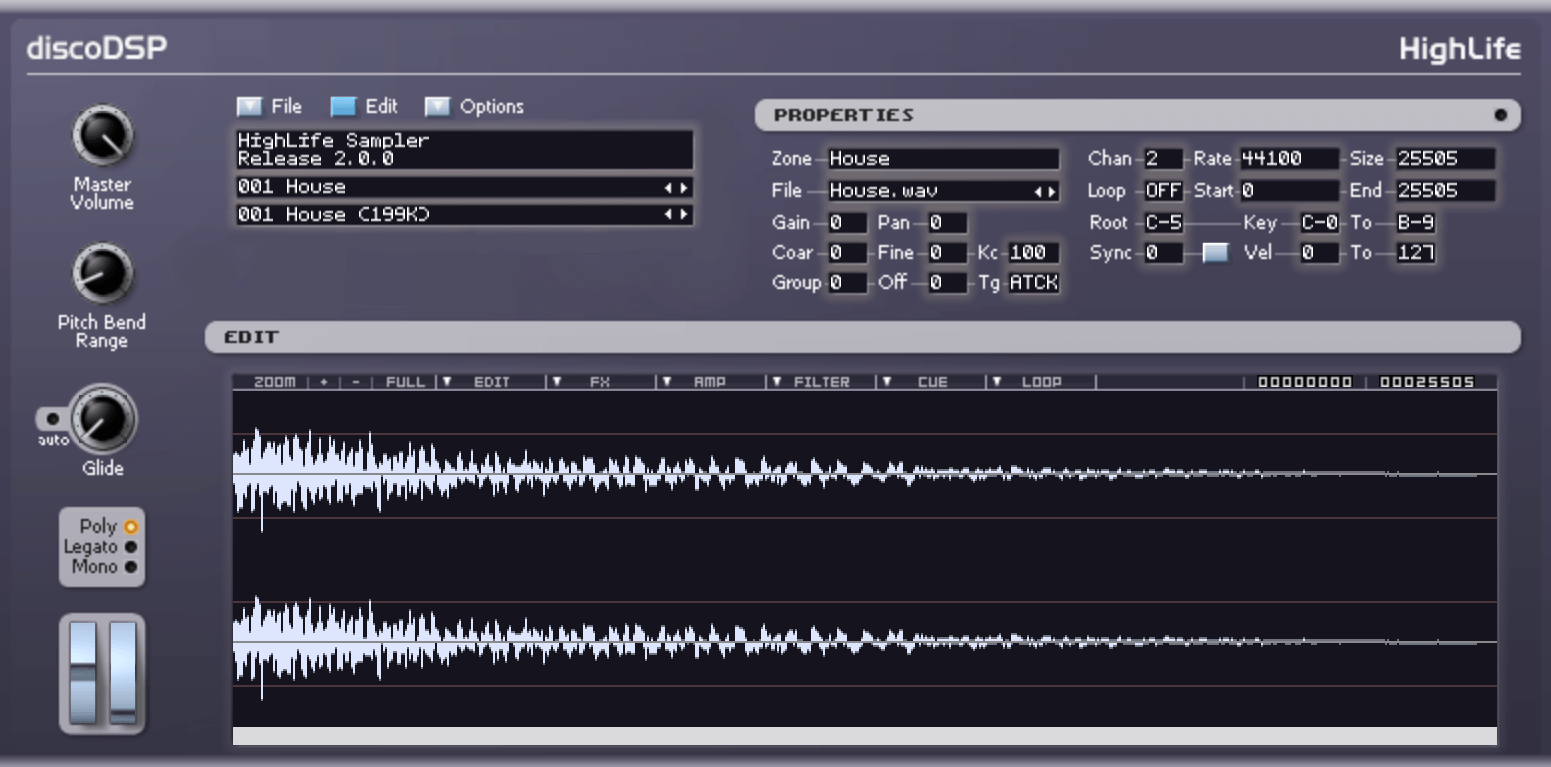Click zone arrows beside 001 House (199K)
This screenshot has height=767, width=1551.
pos(677,214)
